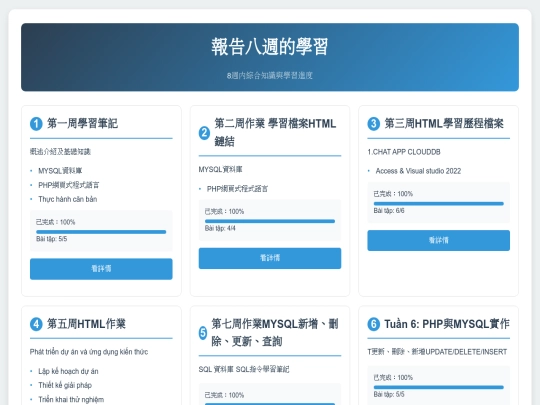This screenshot has height=405, width=540.
Task: Click the header subtitle 8週內綜合知識與學習進度
Action: (x=270, y=75)
